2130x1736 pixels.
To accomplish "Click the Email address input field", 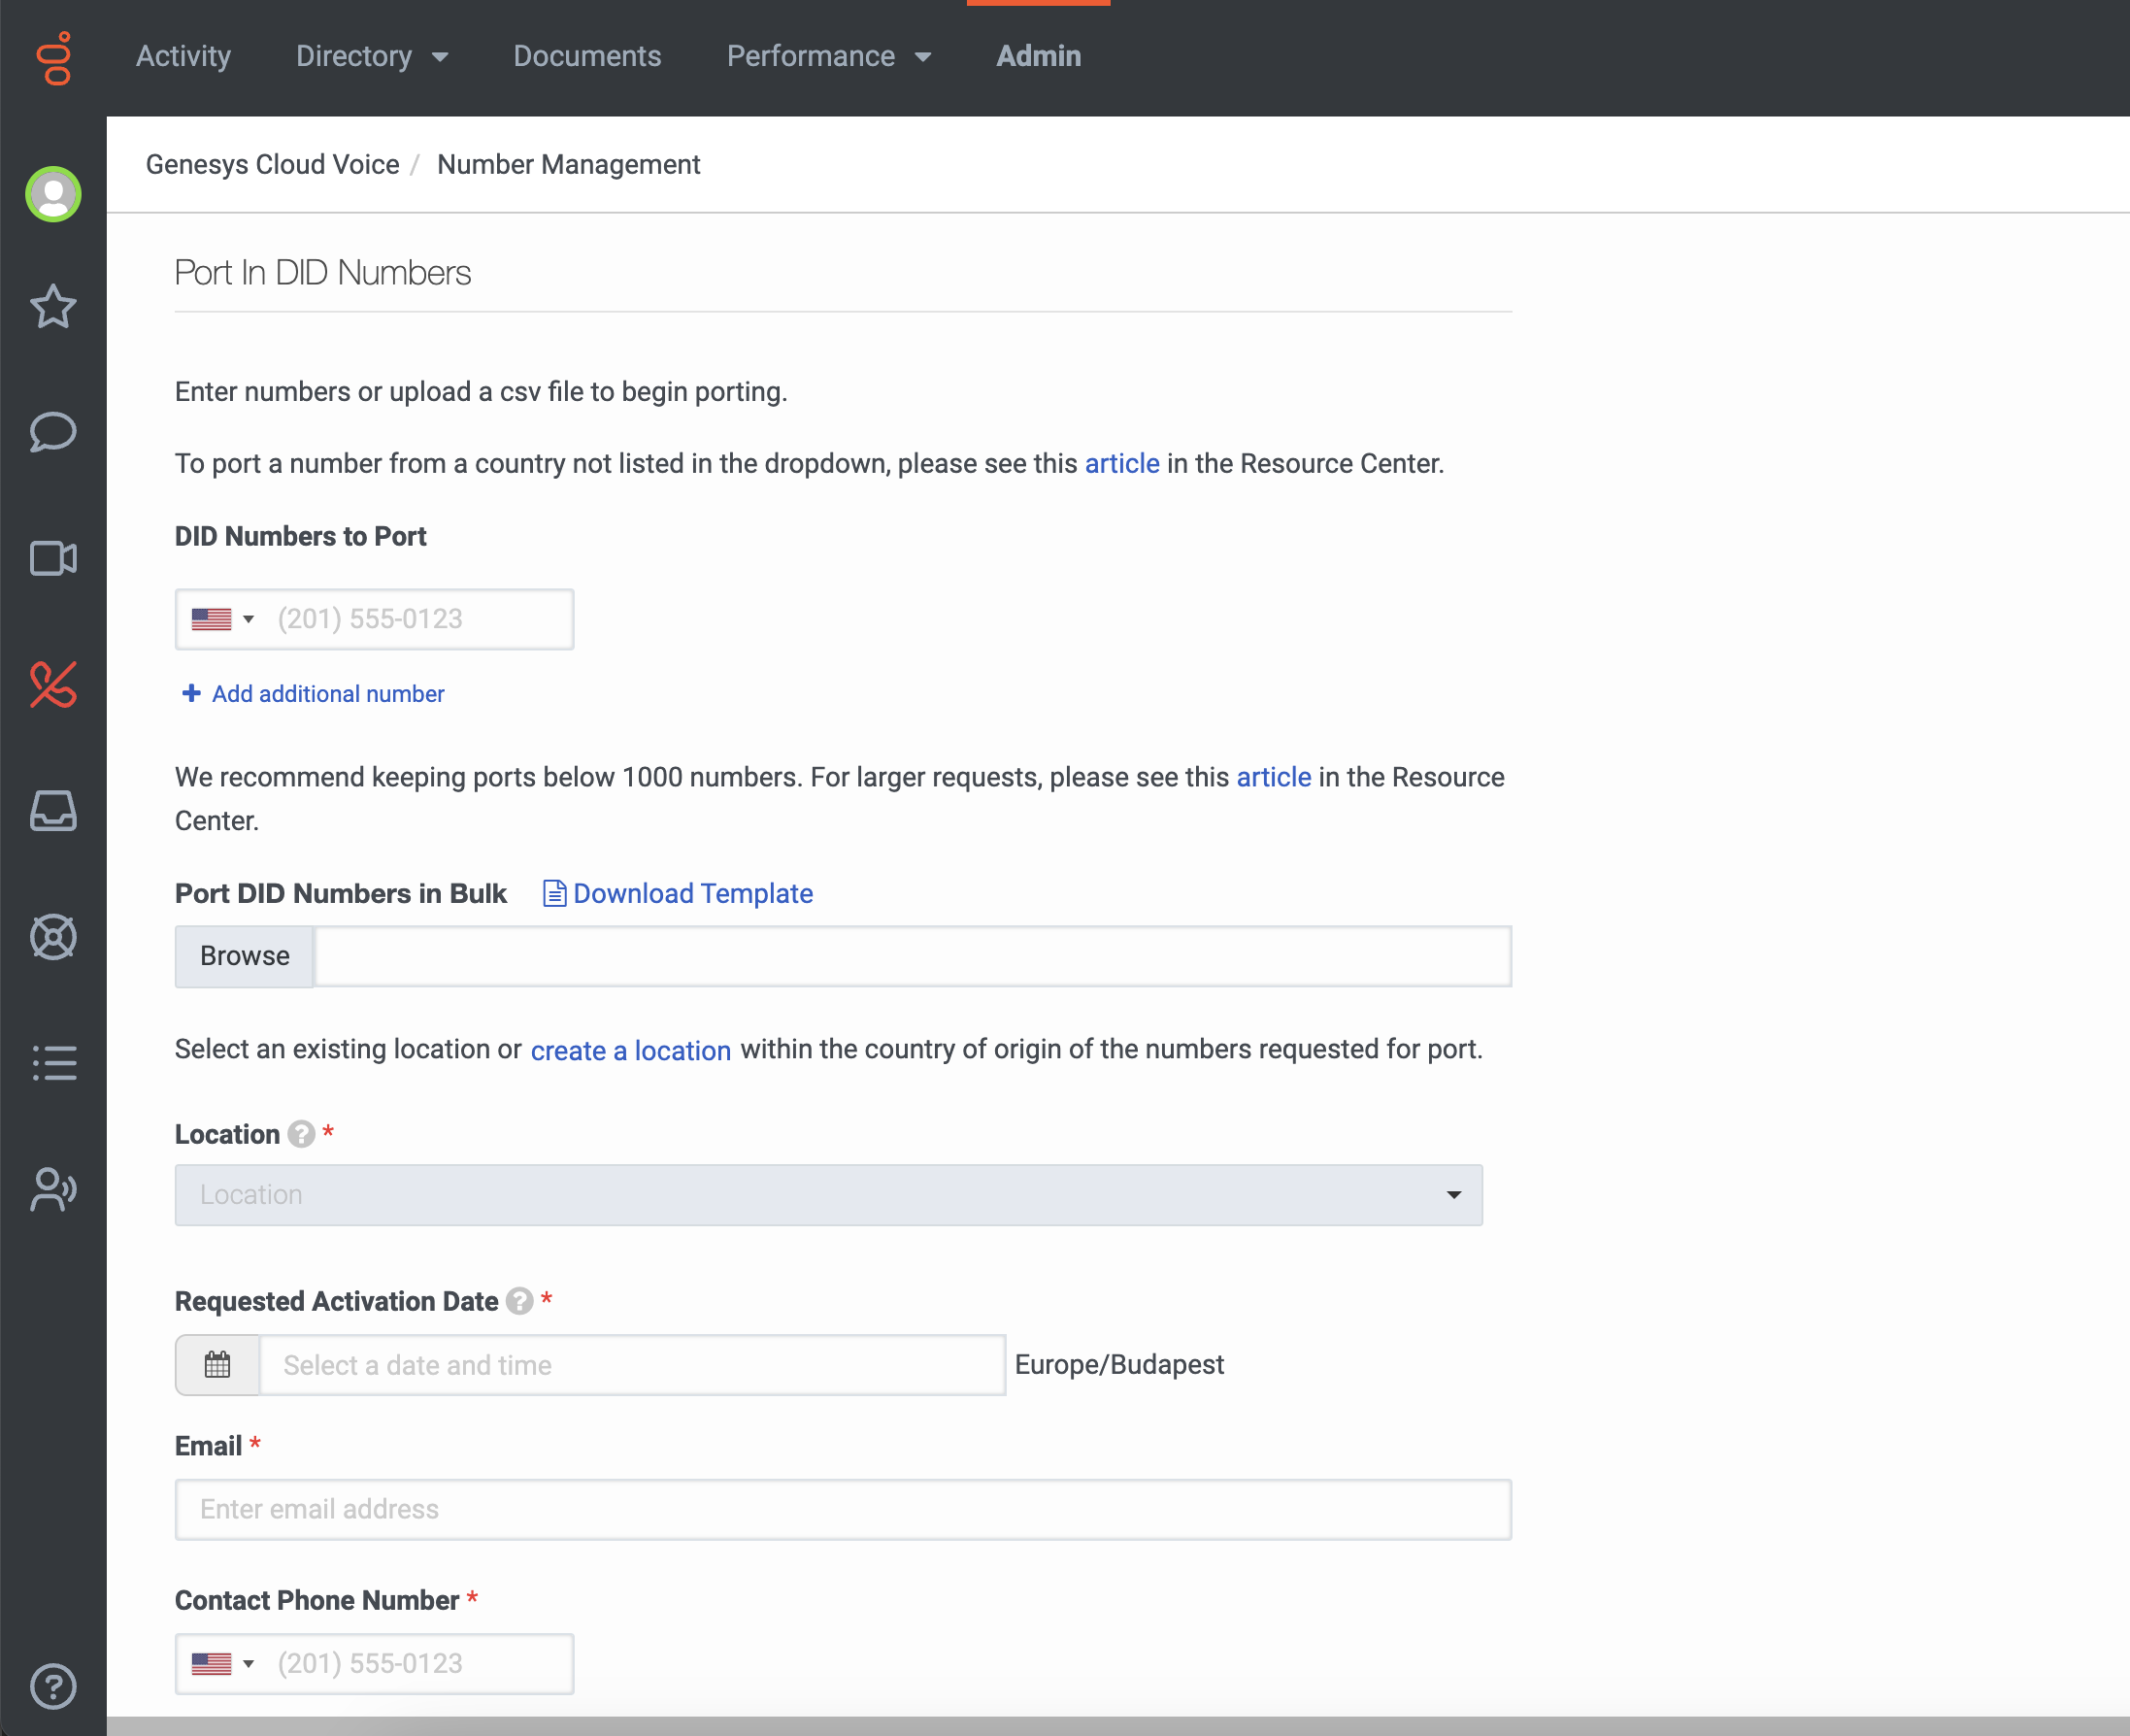I will point(842,1509).
